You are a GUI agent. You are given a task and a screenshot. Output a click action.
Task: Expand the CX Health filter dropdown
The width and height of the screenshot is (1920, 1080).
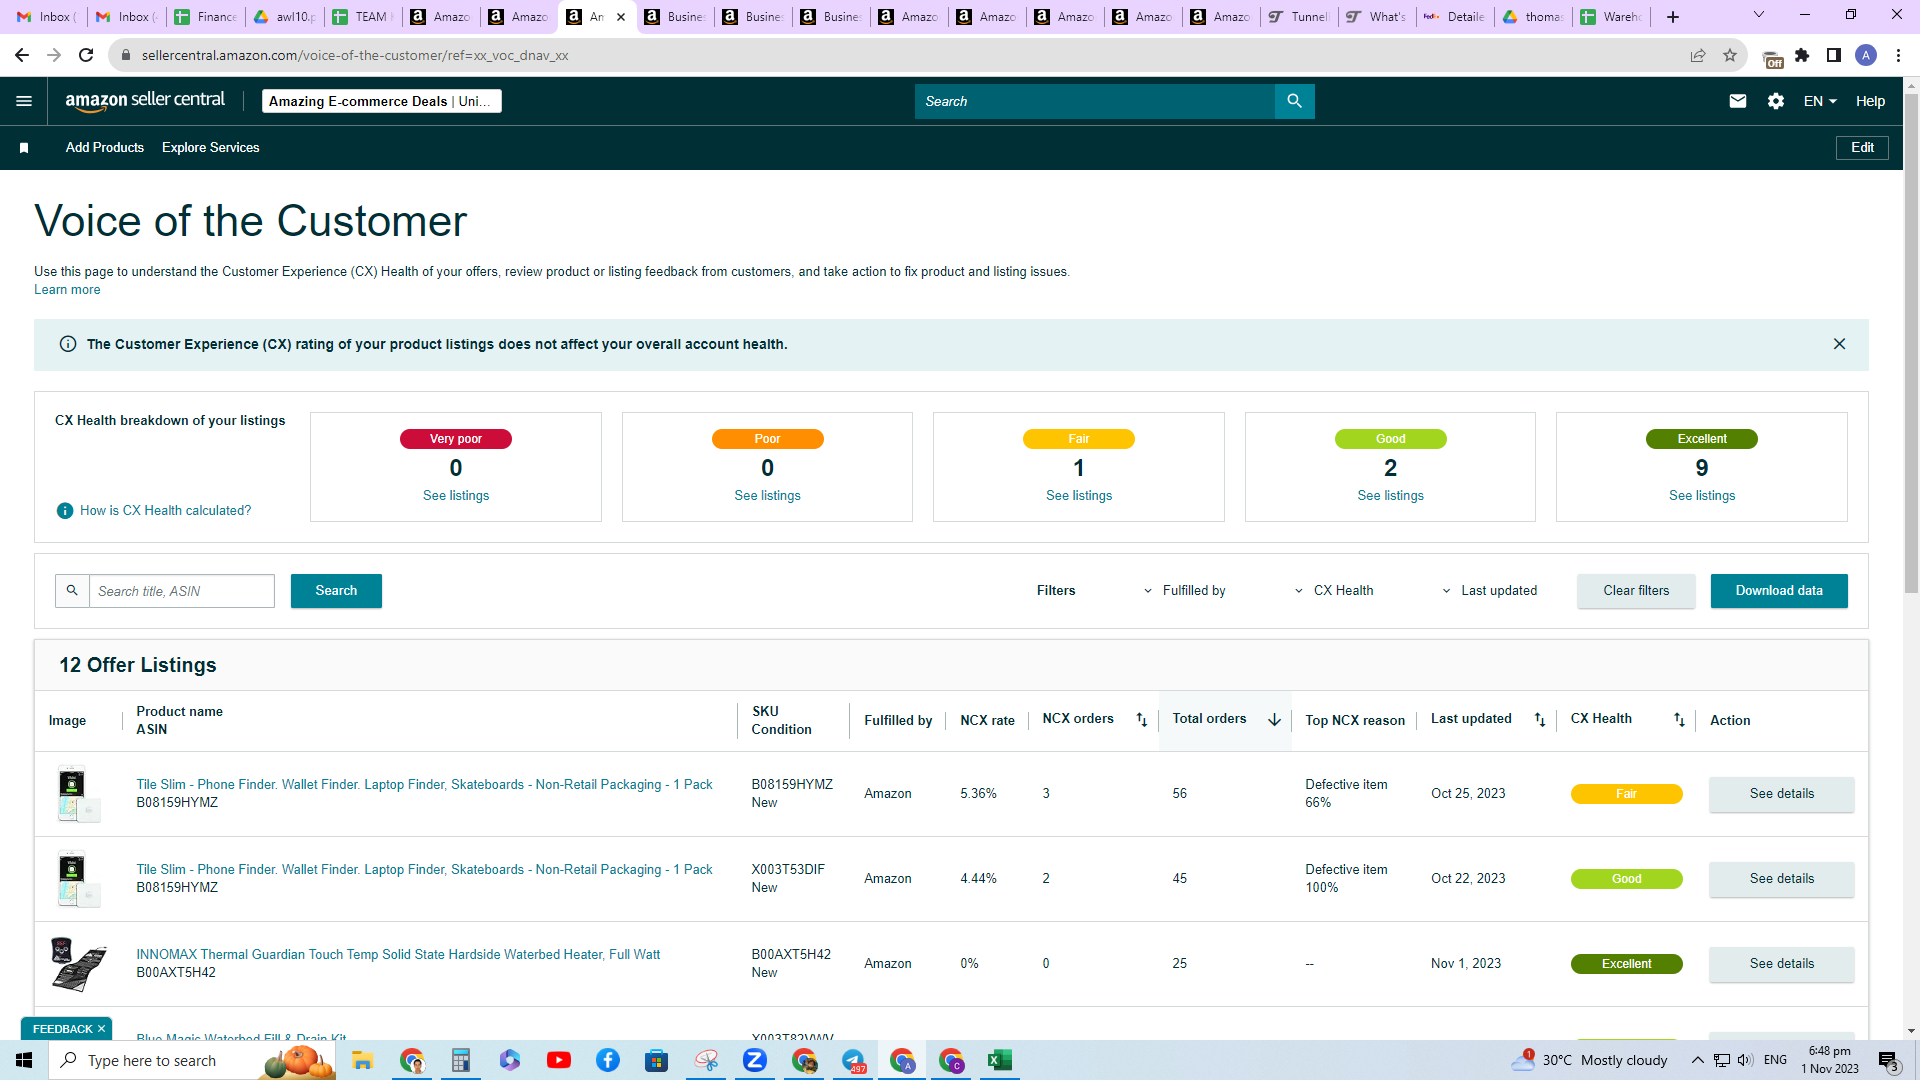(x=1334, y=591)
